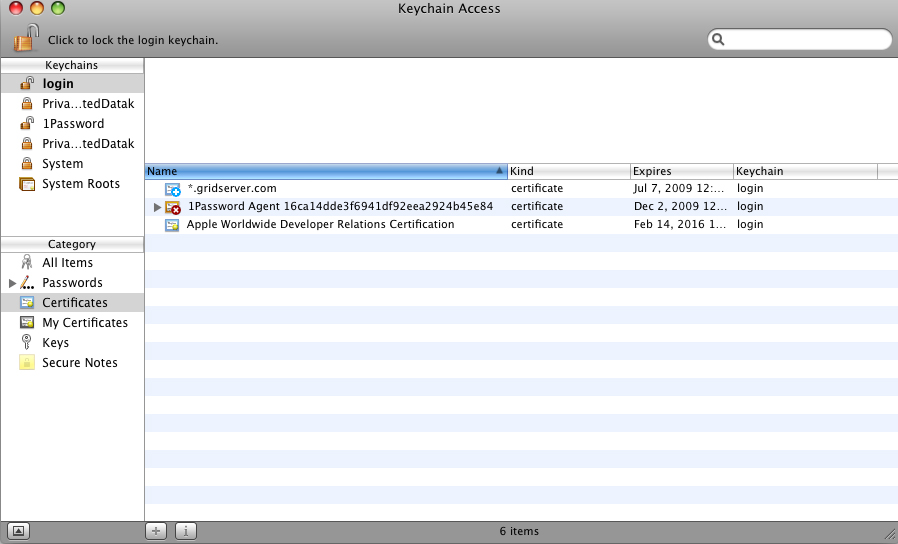Click the Keys category icon

[x=27, y=343]
